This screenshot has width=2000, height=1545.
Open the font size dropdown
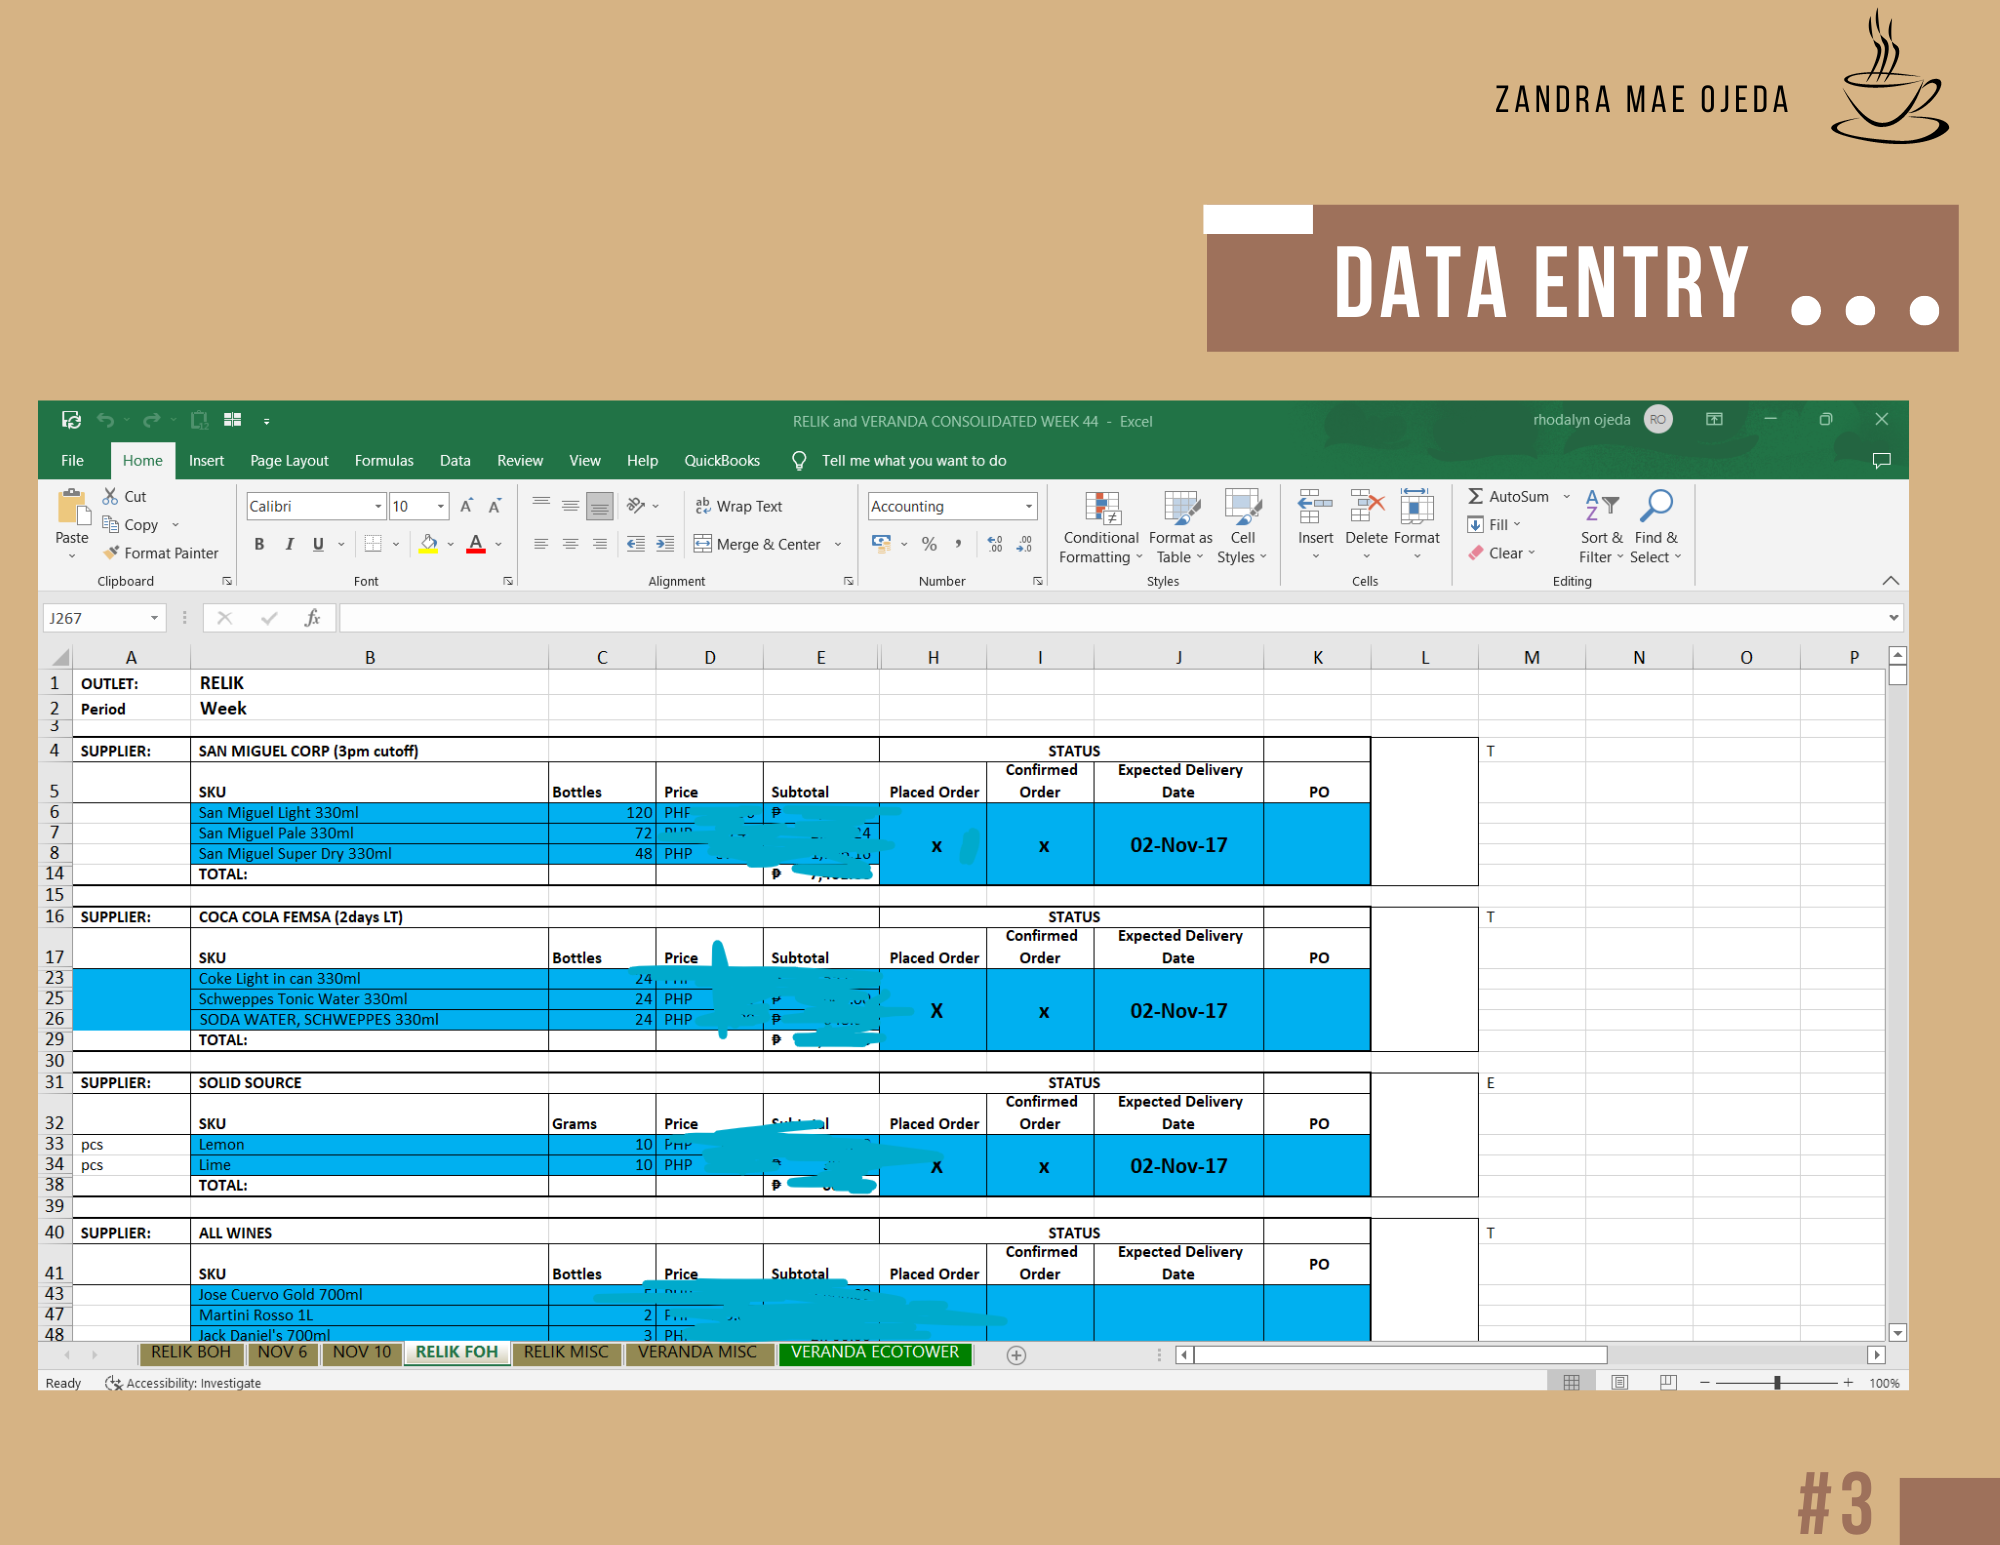coord(440,506)
